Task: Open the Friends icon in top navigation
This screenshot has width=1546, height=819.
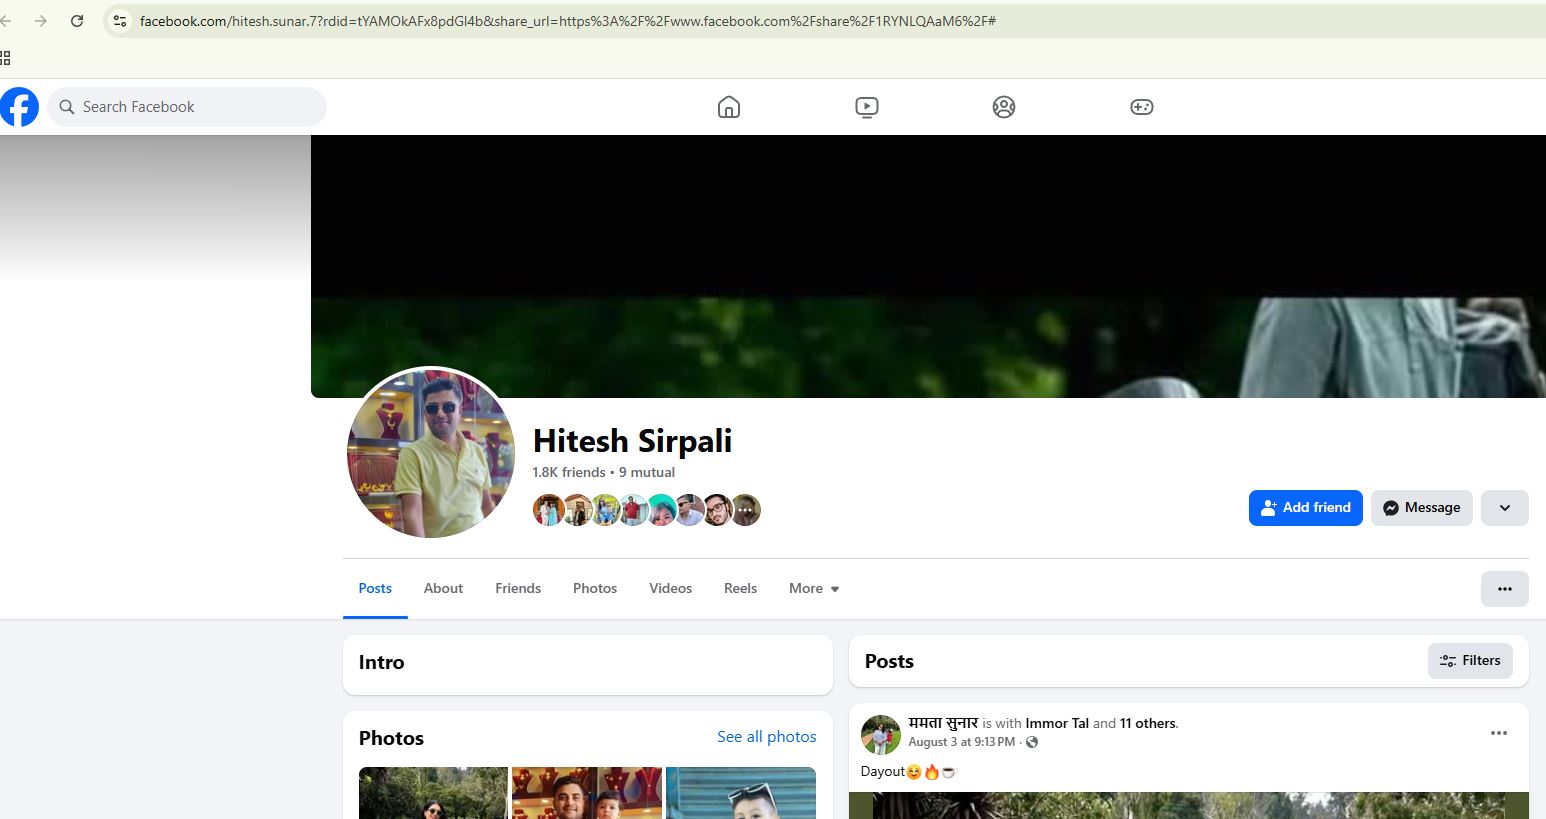Action: coord(1004,107)
